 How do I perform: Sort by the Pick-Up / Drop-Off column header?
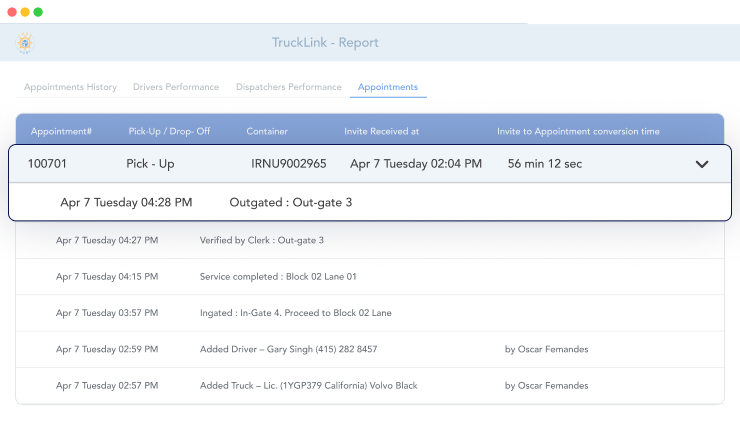tap(169, 131)
